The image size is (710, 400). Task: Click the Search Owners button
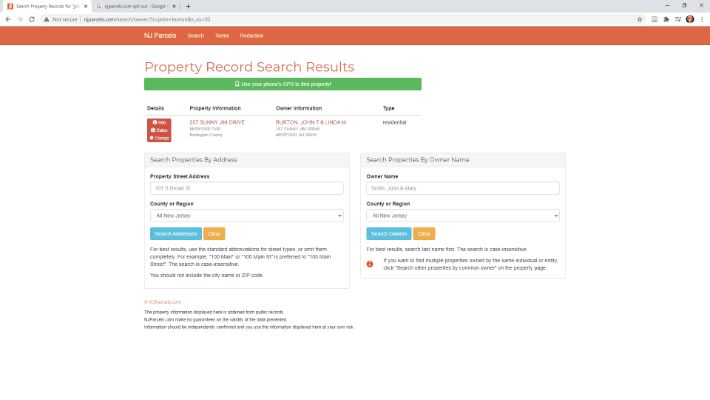coord(389,234)
